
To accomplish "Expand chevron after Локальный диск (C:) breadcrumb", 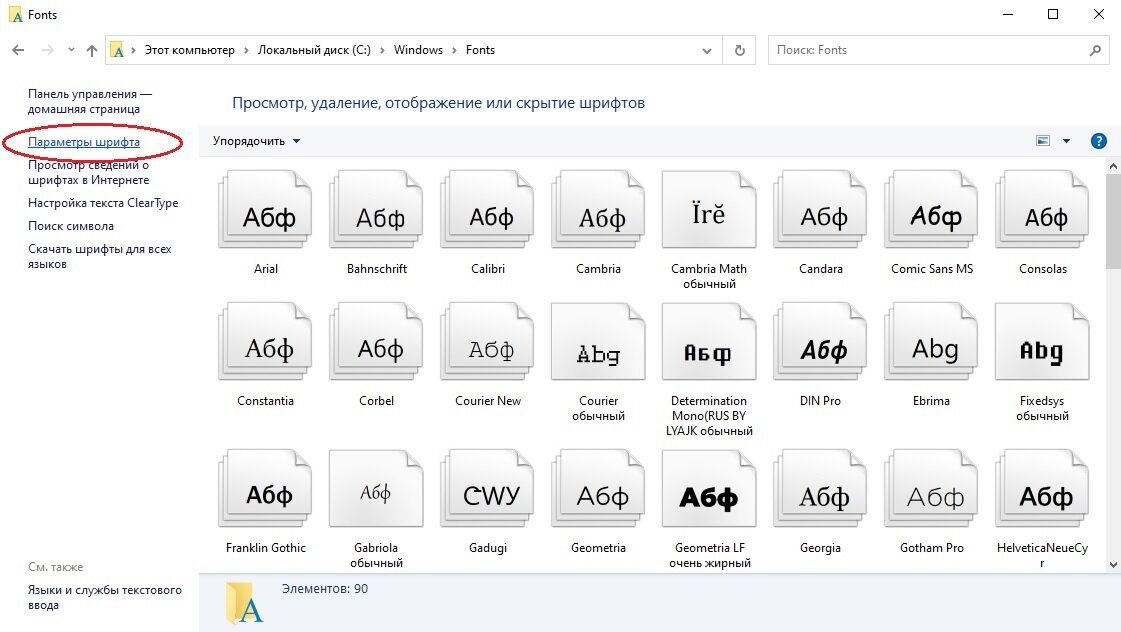I will 382,50.
